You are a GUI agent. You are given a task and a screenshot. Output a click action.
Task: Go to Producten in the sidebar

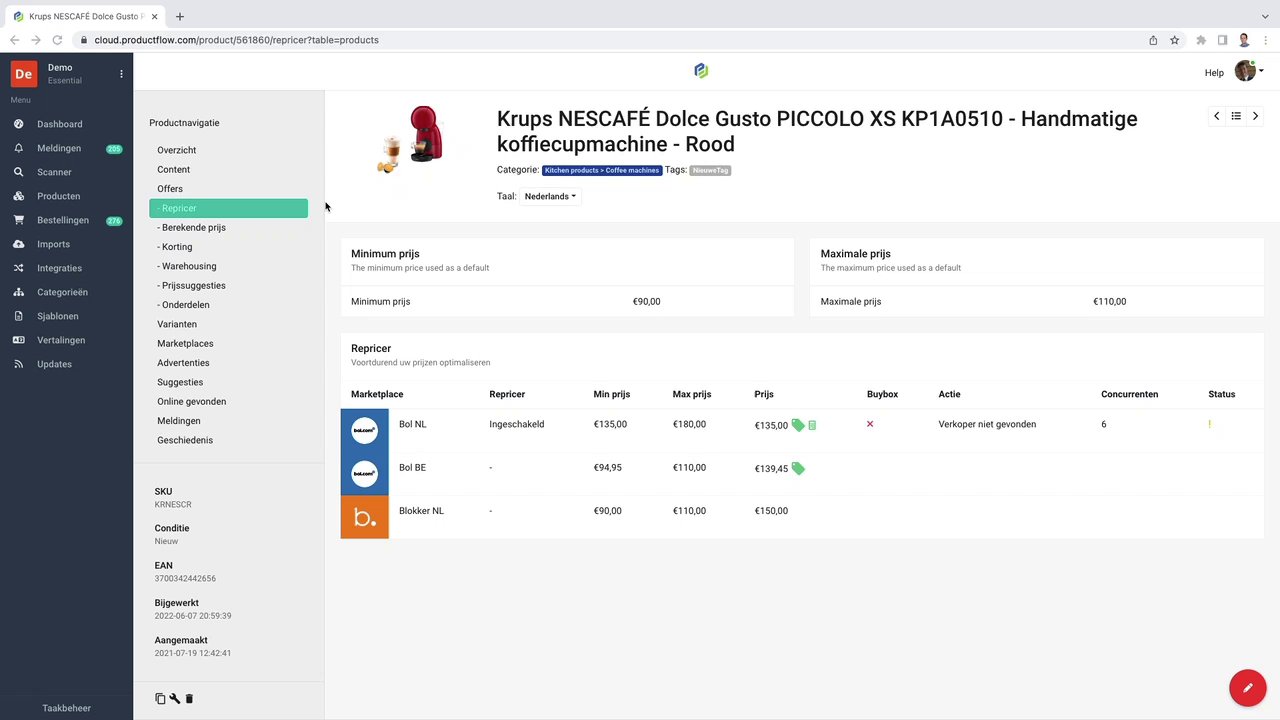click(x=58, y=196)
